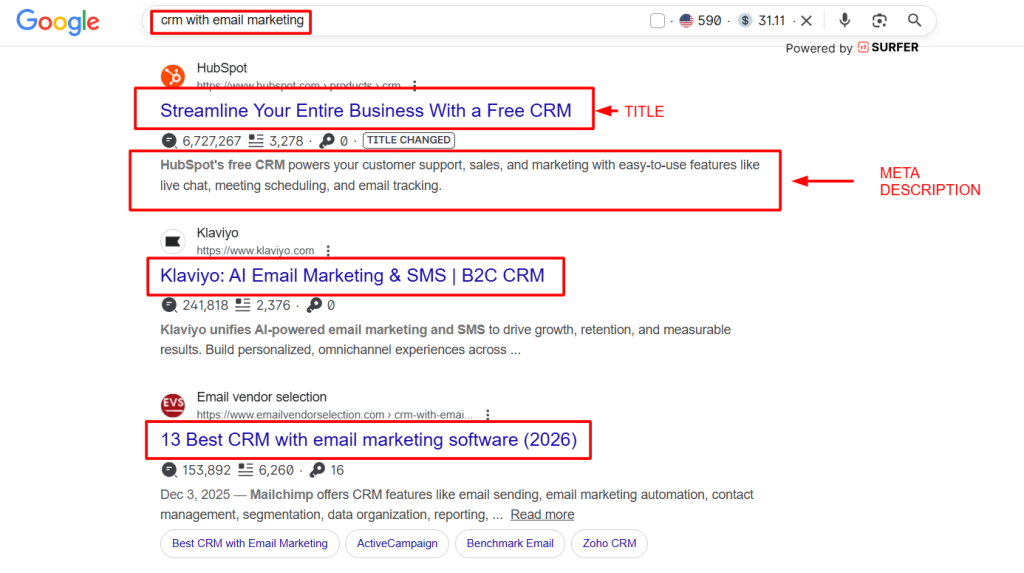
Task: Click the Klaviyo unifies AI-powered description
Action: click(x=445, y=340)
